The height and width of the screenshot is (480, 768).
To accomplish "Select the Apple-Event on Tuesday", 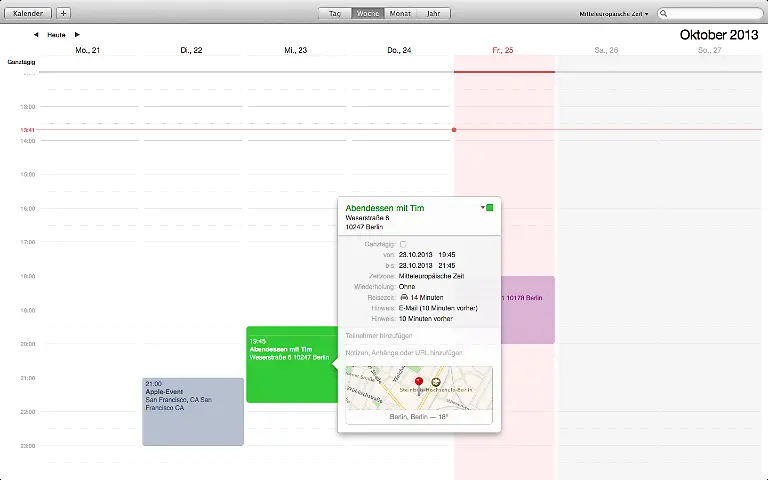I will click(193, 411).
